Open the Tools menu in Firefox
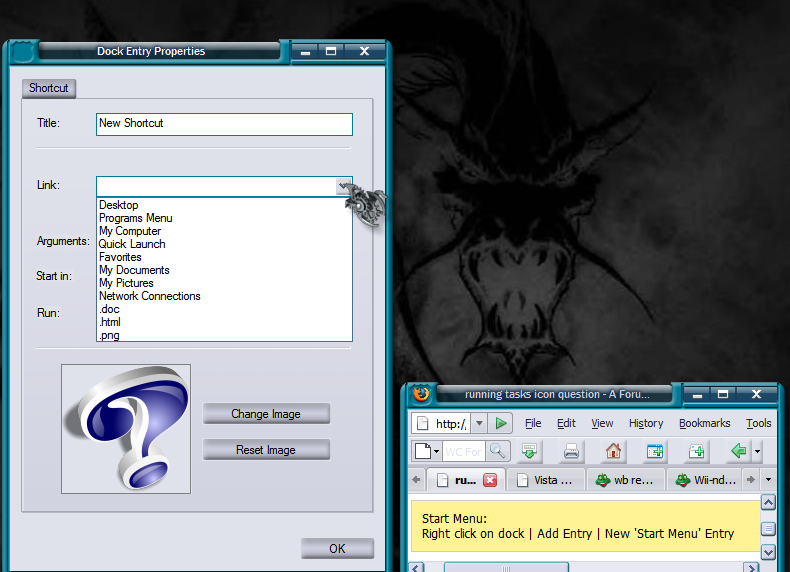The width and height of the screenshot is (790, 572). pos(759,423)
